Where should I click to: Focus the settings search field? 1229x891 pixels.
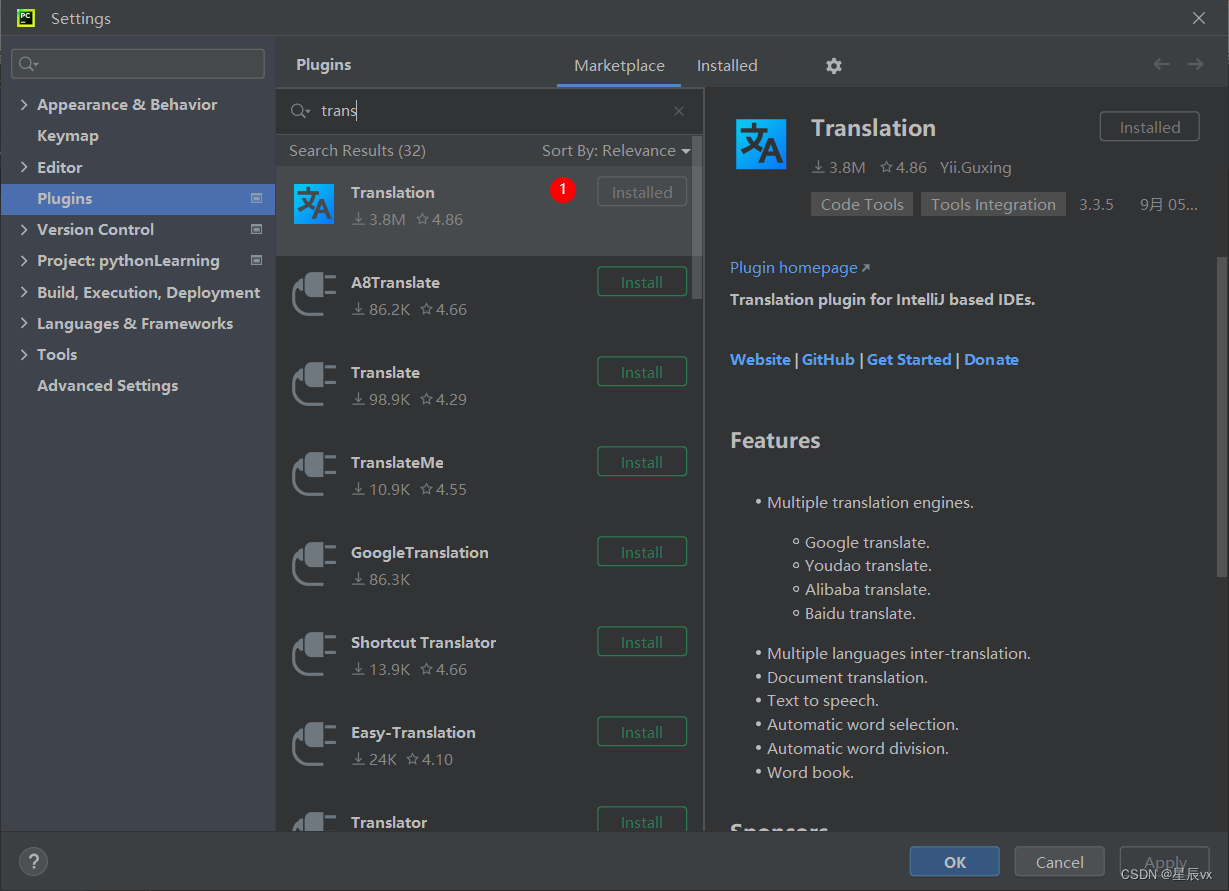pyautogui.click(x=138, y=64)
